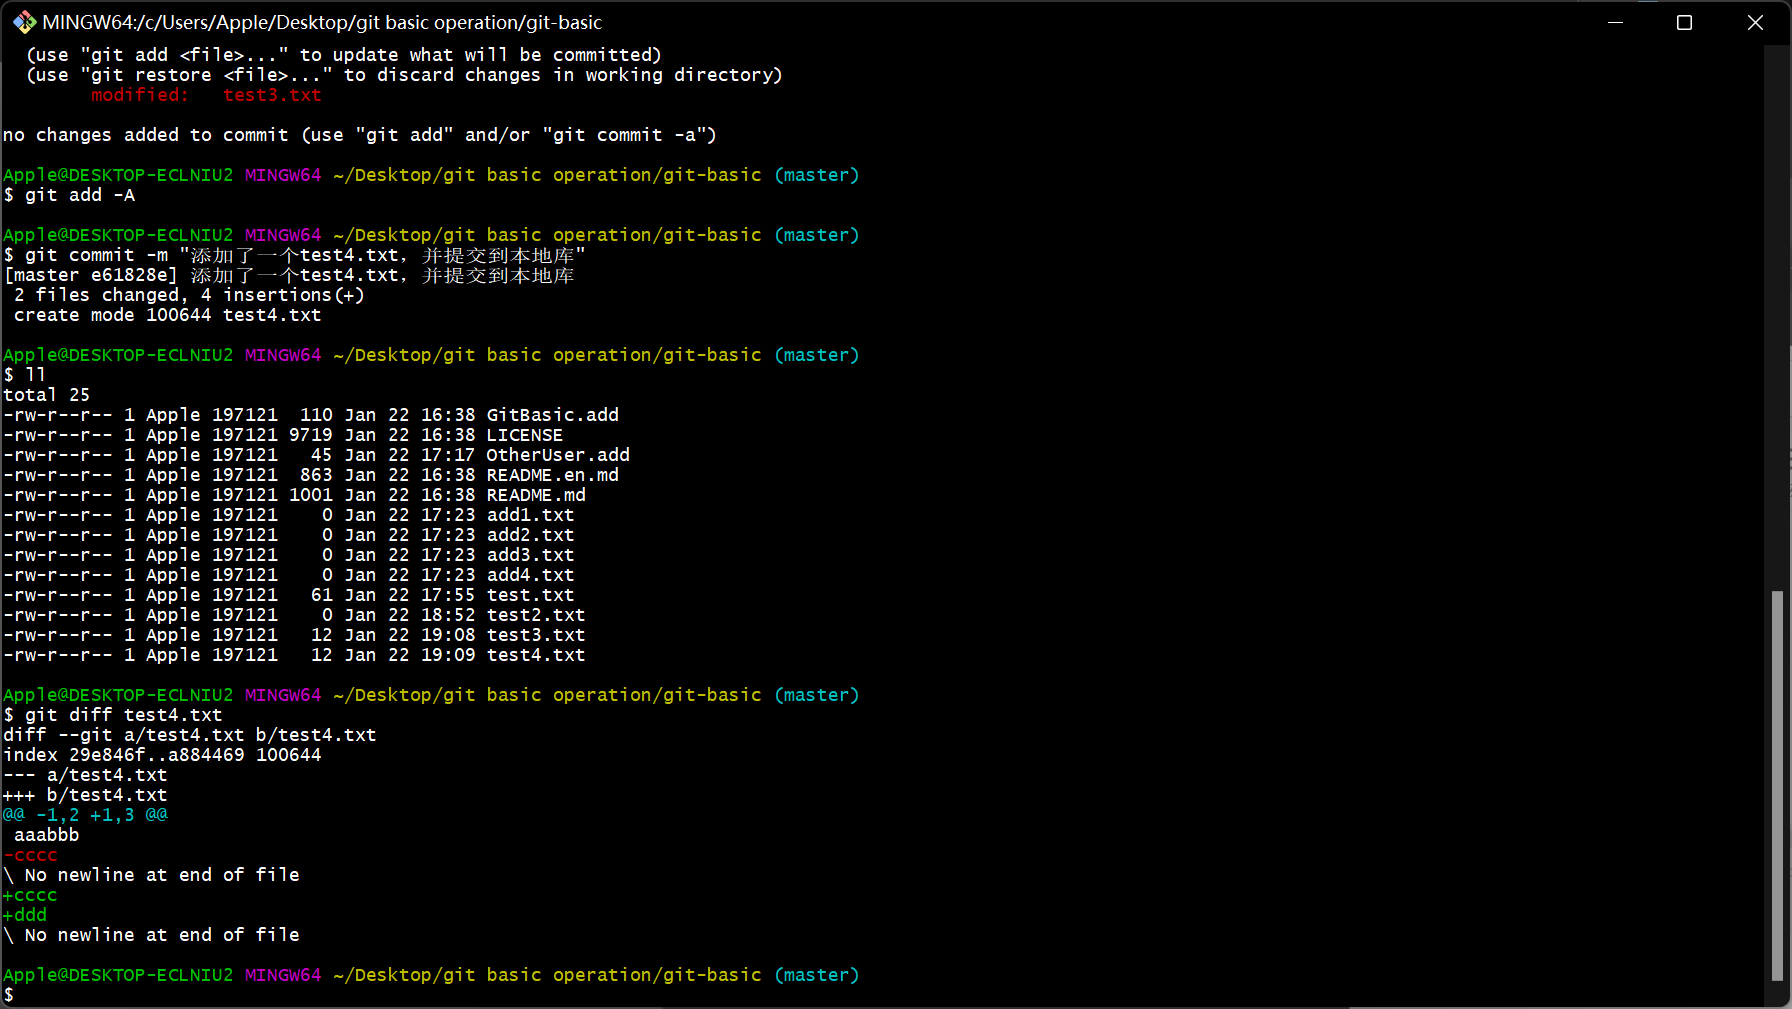This screenshot has height=1009, width=1792.
Task: Click the test3.txt file listing row at 19:08
Action: click(294, 635)
